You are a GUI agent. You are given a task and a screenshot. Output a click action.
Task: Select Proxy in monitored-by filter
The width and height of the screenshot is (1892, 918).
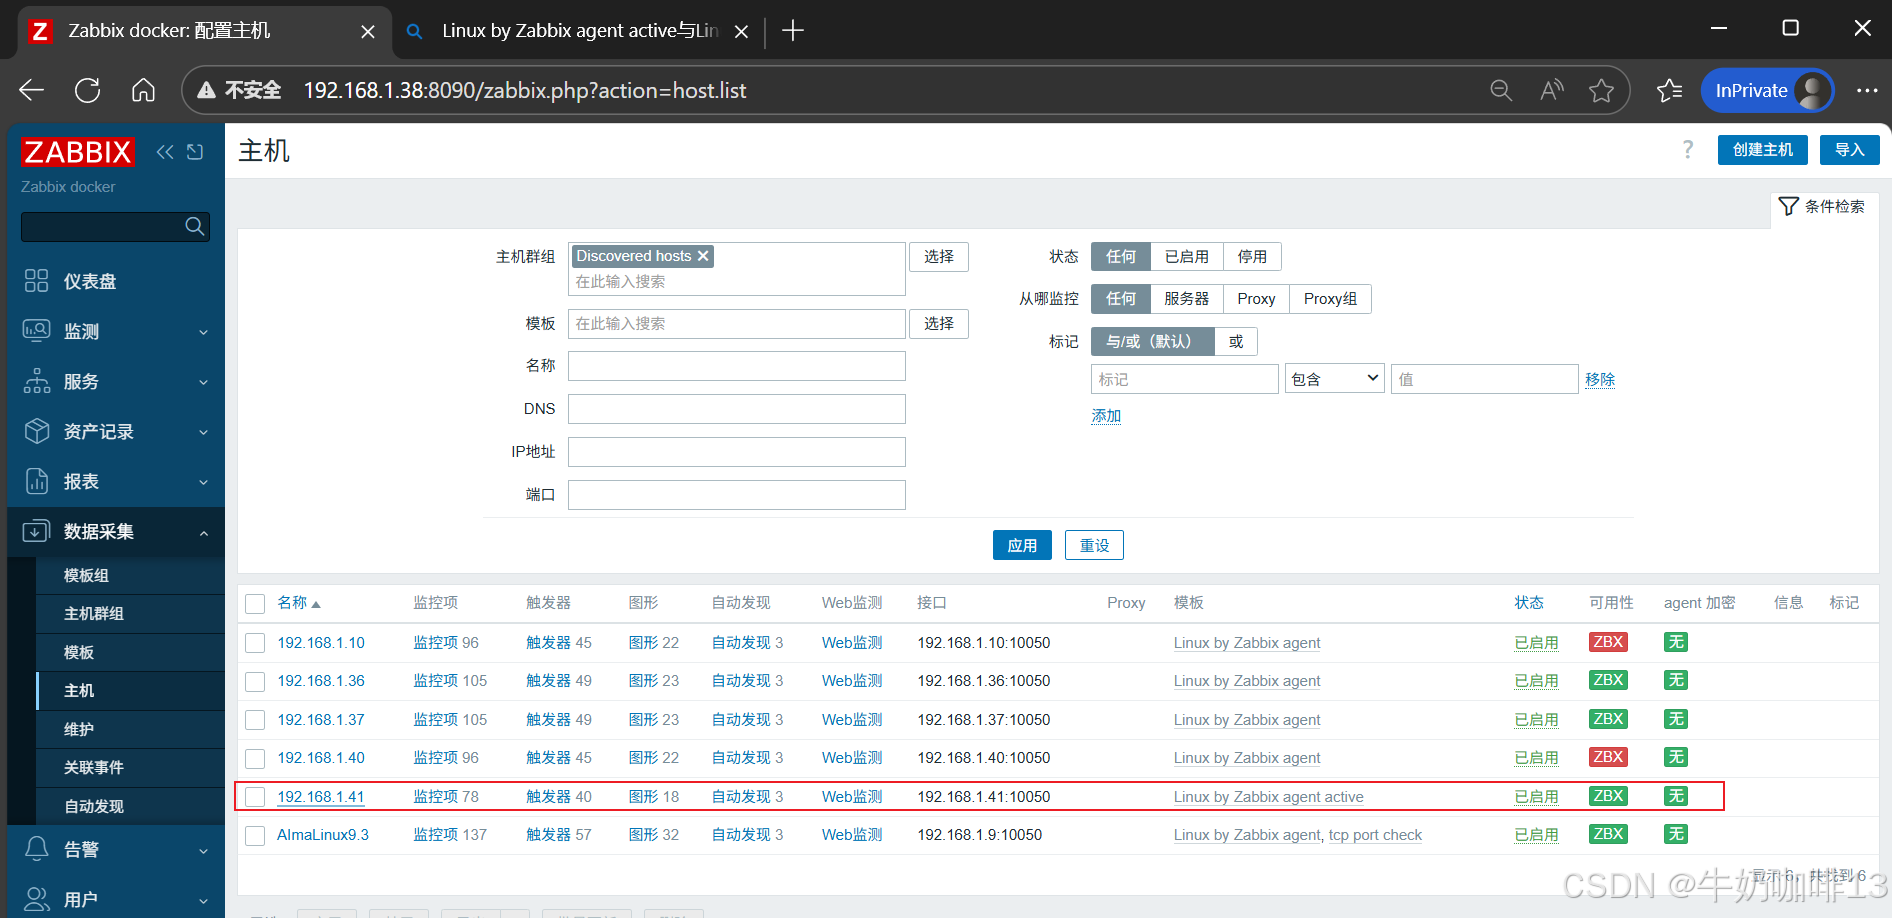tap(1256, 299)
